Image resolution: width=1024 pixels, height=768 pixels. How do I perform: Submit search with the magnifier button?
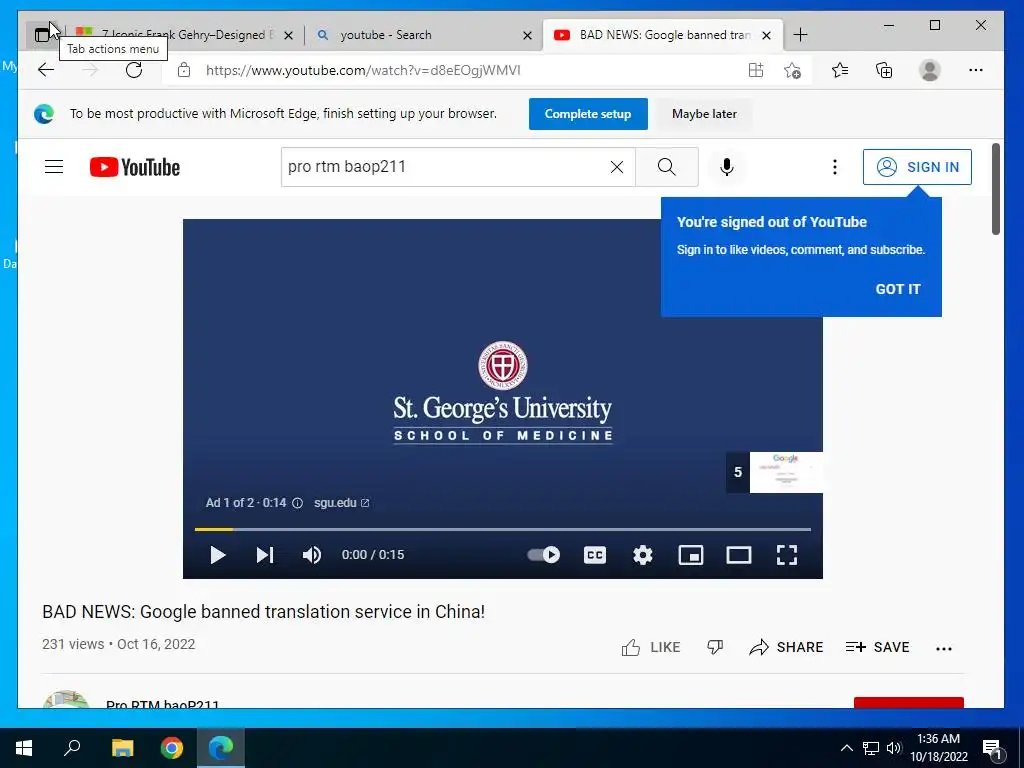pos(667,167)
